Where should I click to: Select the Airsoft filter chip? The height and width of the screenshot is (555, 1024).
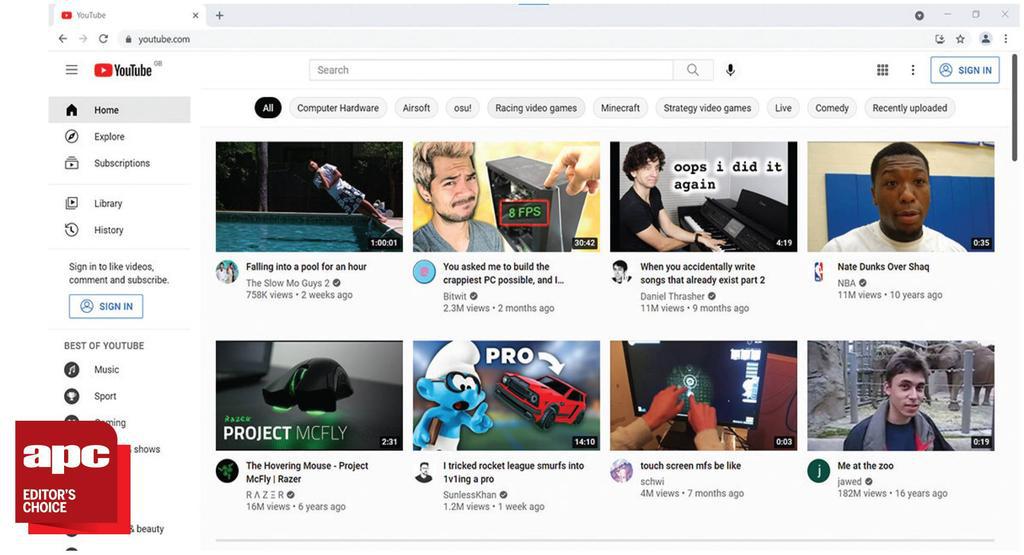[416, 108]
